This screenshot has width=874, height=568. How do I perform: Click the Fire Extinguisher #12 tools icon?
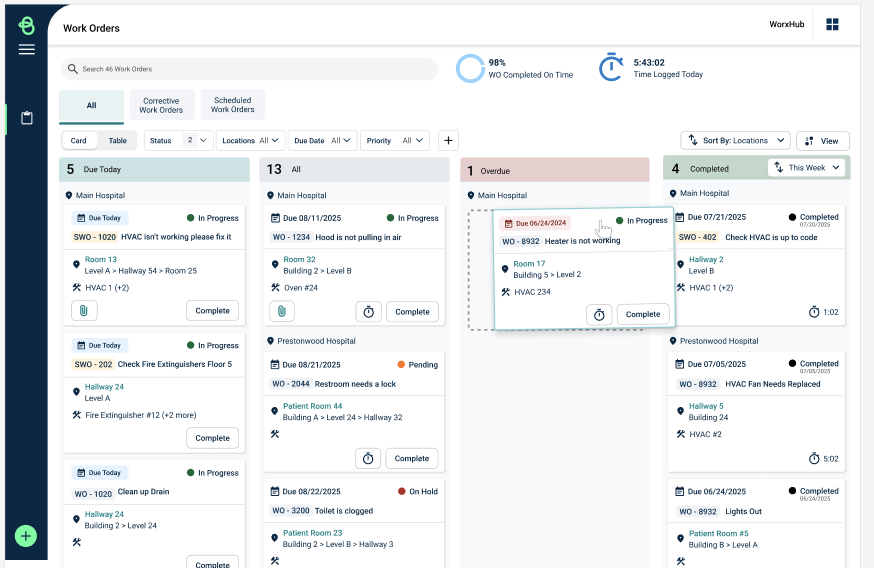[77, 415]
